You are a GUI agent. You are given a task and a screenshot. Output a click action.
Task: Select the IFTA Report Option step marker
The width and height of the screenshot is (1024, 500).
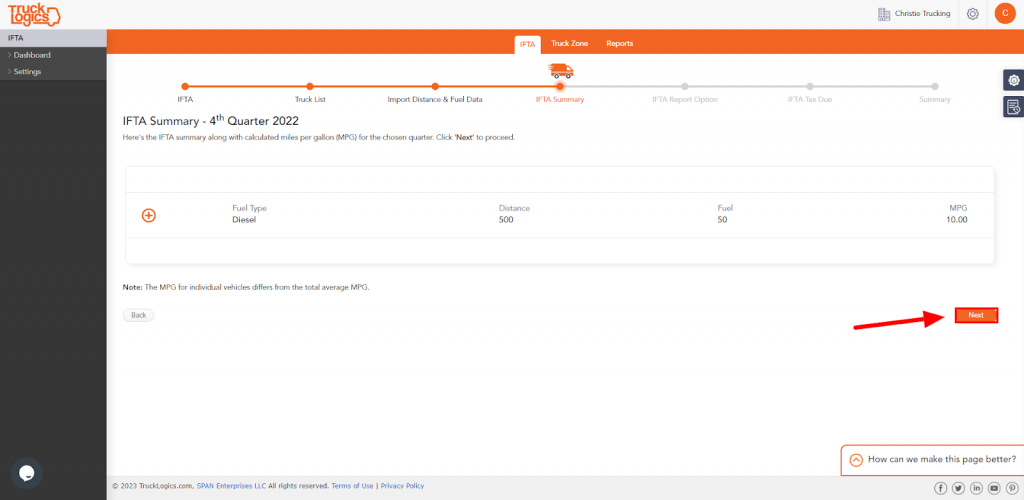684,86
